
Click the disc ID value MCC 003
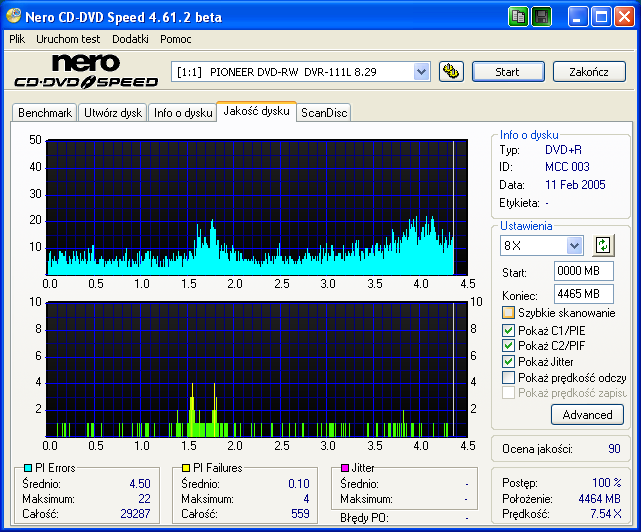(567, 167)
